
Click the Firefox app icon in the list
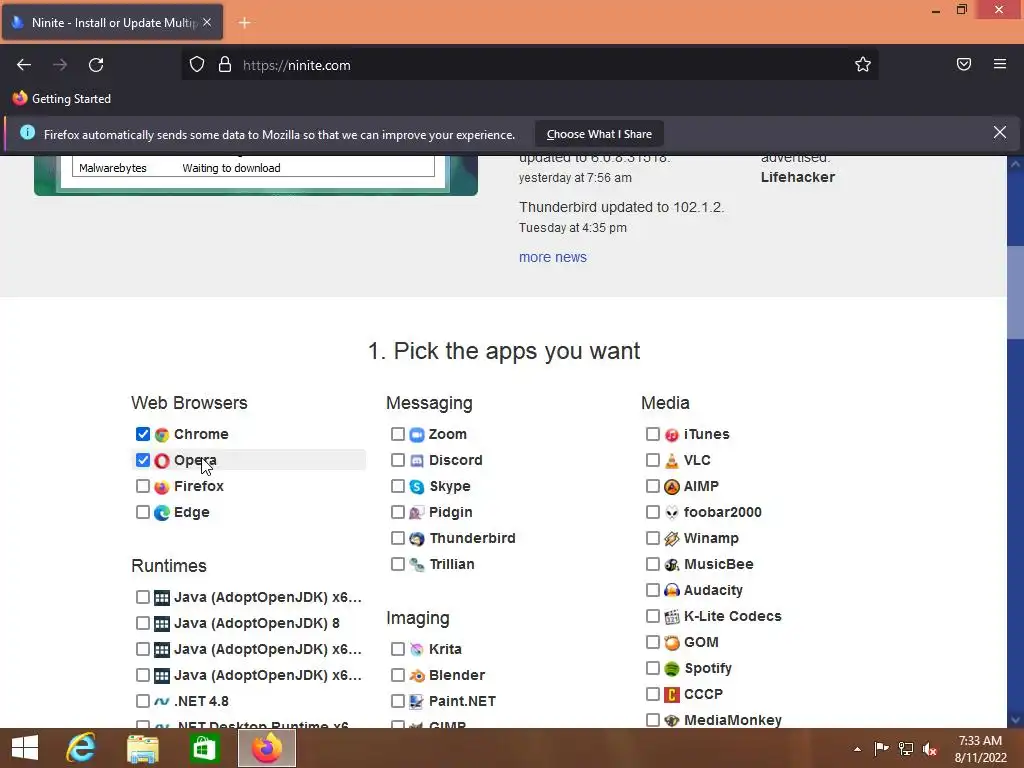(162, 487)
